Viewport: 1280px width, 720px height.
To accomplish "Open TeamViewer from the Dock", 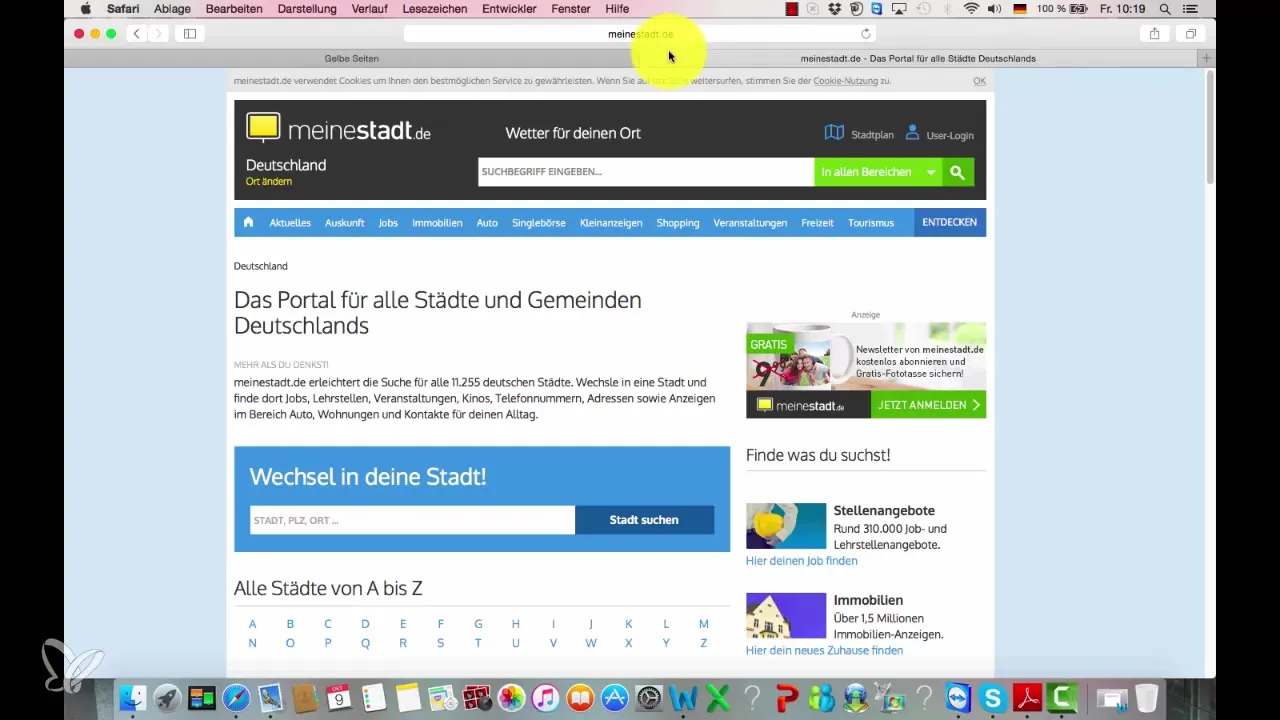I will 958,697.
